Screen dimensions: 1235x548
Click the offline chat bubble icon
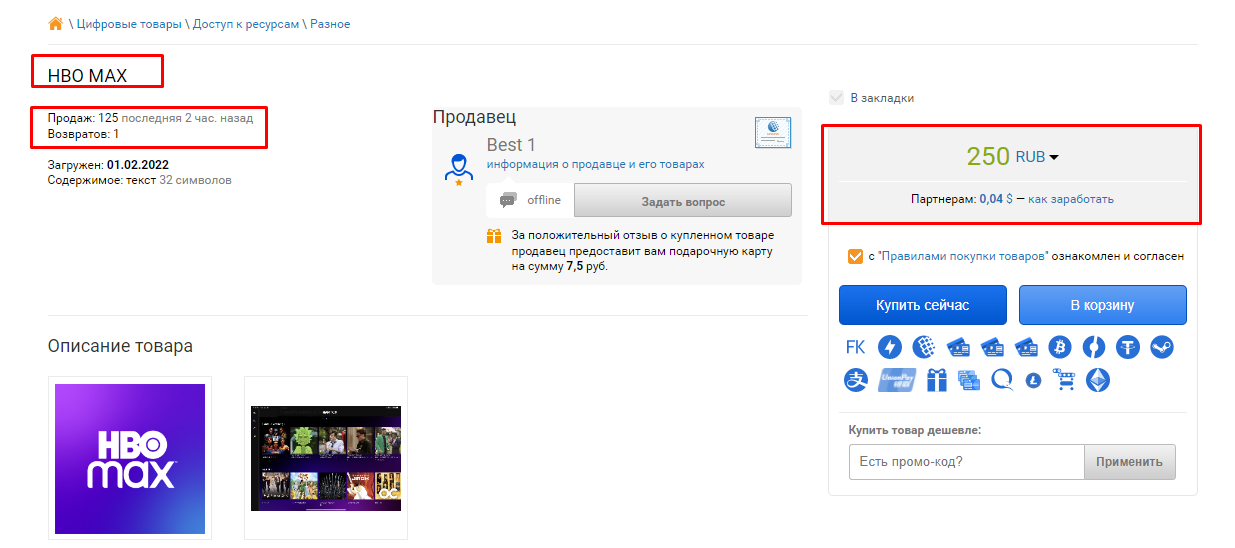click(x=508, y=200)
